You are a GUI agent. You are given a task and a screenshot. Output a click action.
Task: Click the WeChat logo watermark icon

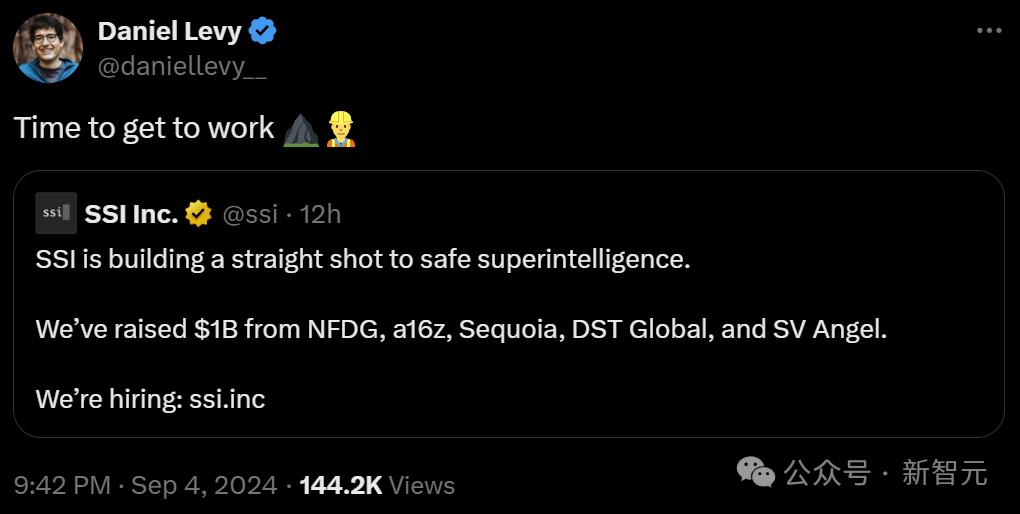click(755, 471)
